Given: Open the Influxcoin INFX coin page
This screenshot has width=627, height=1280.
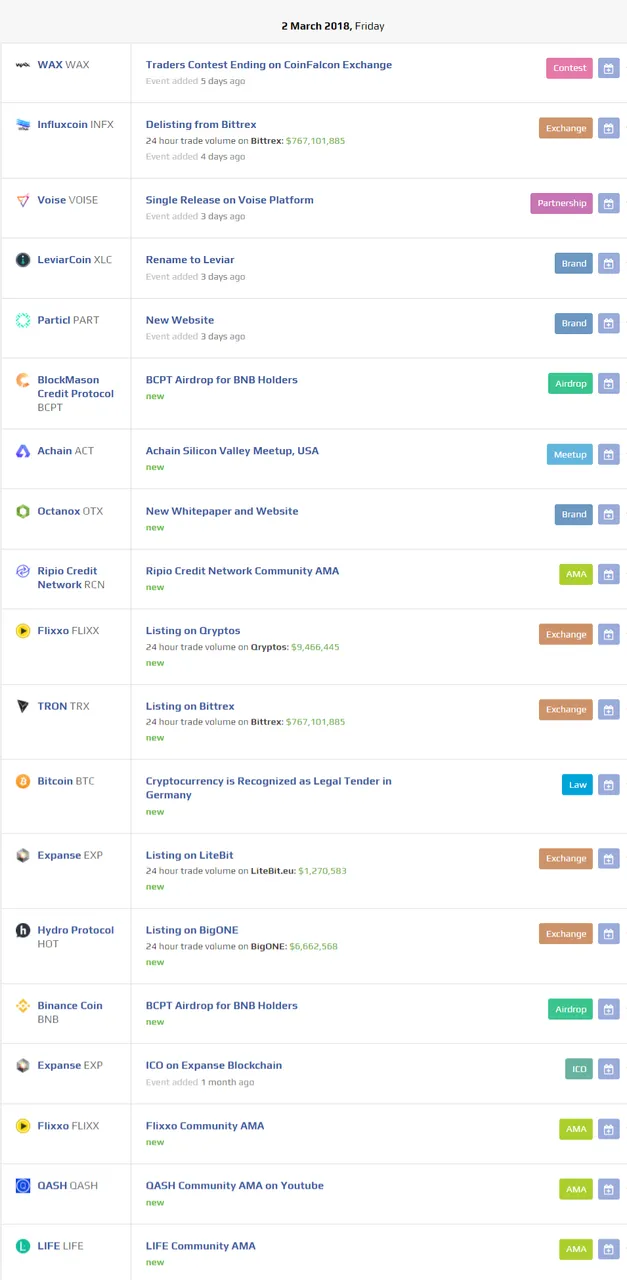Looking at the screenshot, I should (76, 125).
